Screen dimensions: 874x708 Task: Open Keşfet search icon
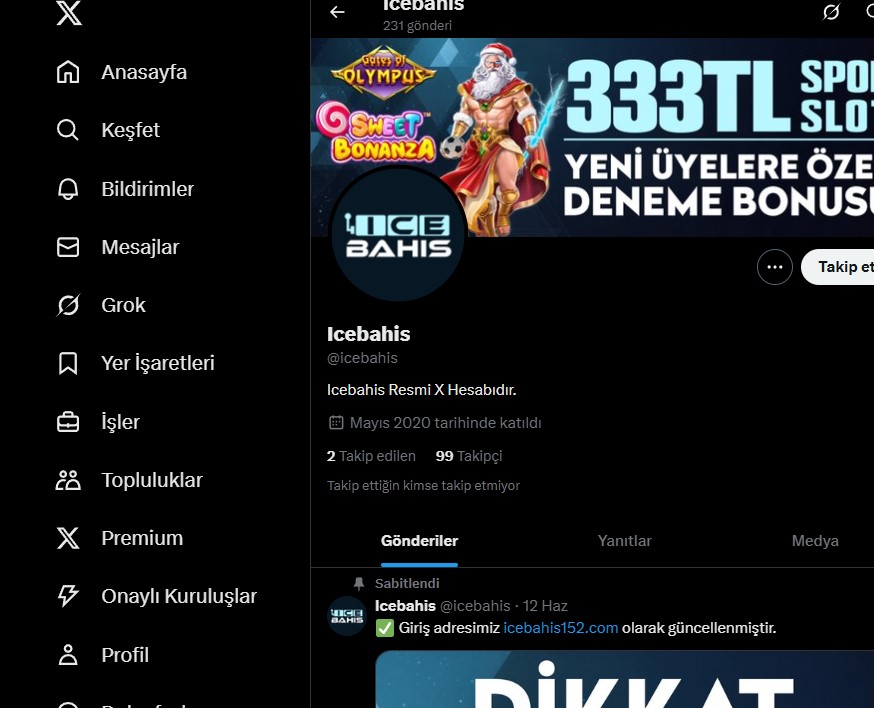[x=68, y=130]
